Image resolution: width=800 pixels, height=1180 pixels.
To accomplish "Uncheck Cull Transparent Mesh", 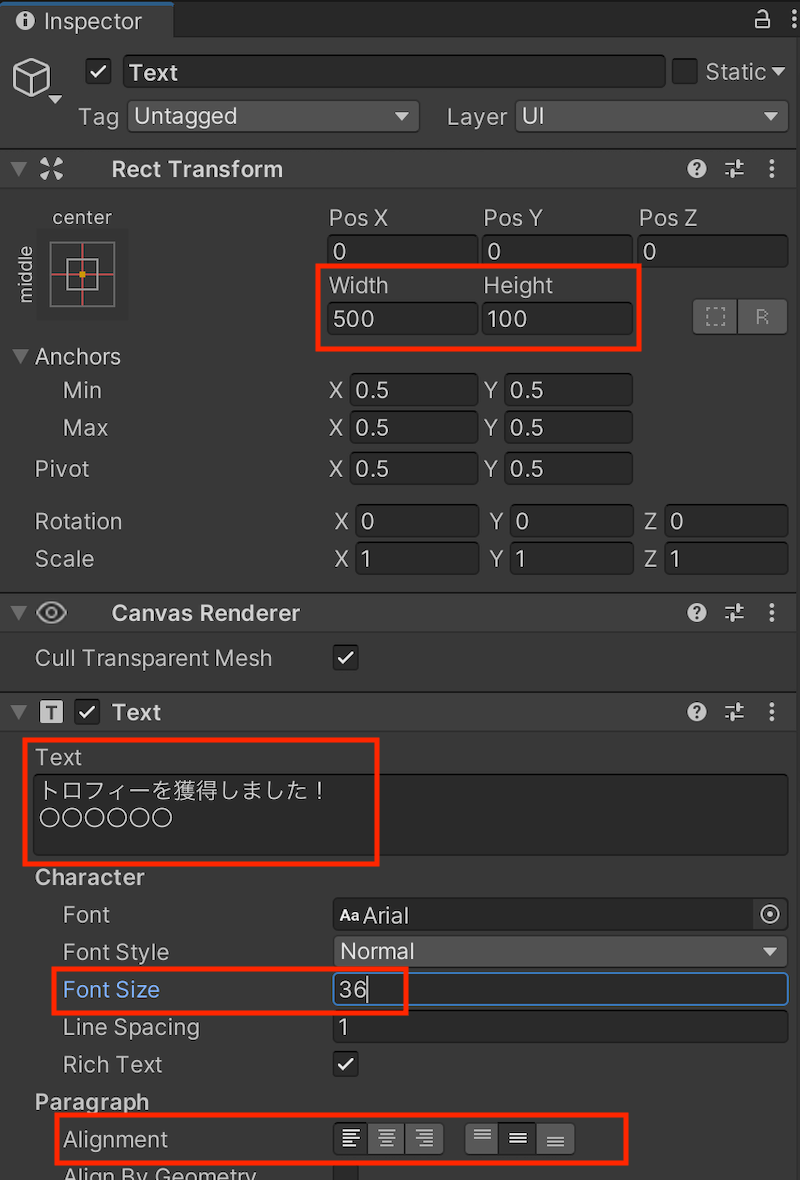I will (345, 658).
